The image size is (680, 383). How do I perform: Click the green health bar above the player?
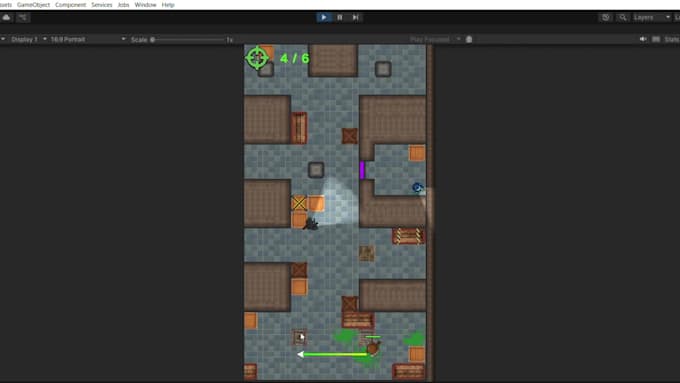pos(373,337)
